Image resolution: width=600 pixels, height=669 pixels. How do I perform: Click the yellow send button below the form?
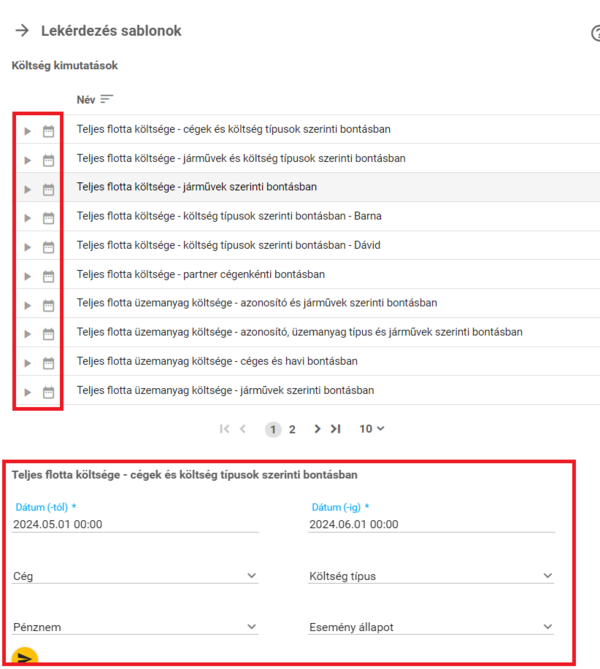[26, 657]
